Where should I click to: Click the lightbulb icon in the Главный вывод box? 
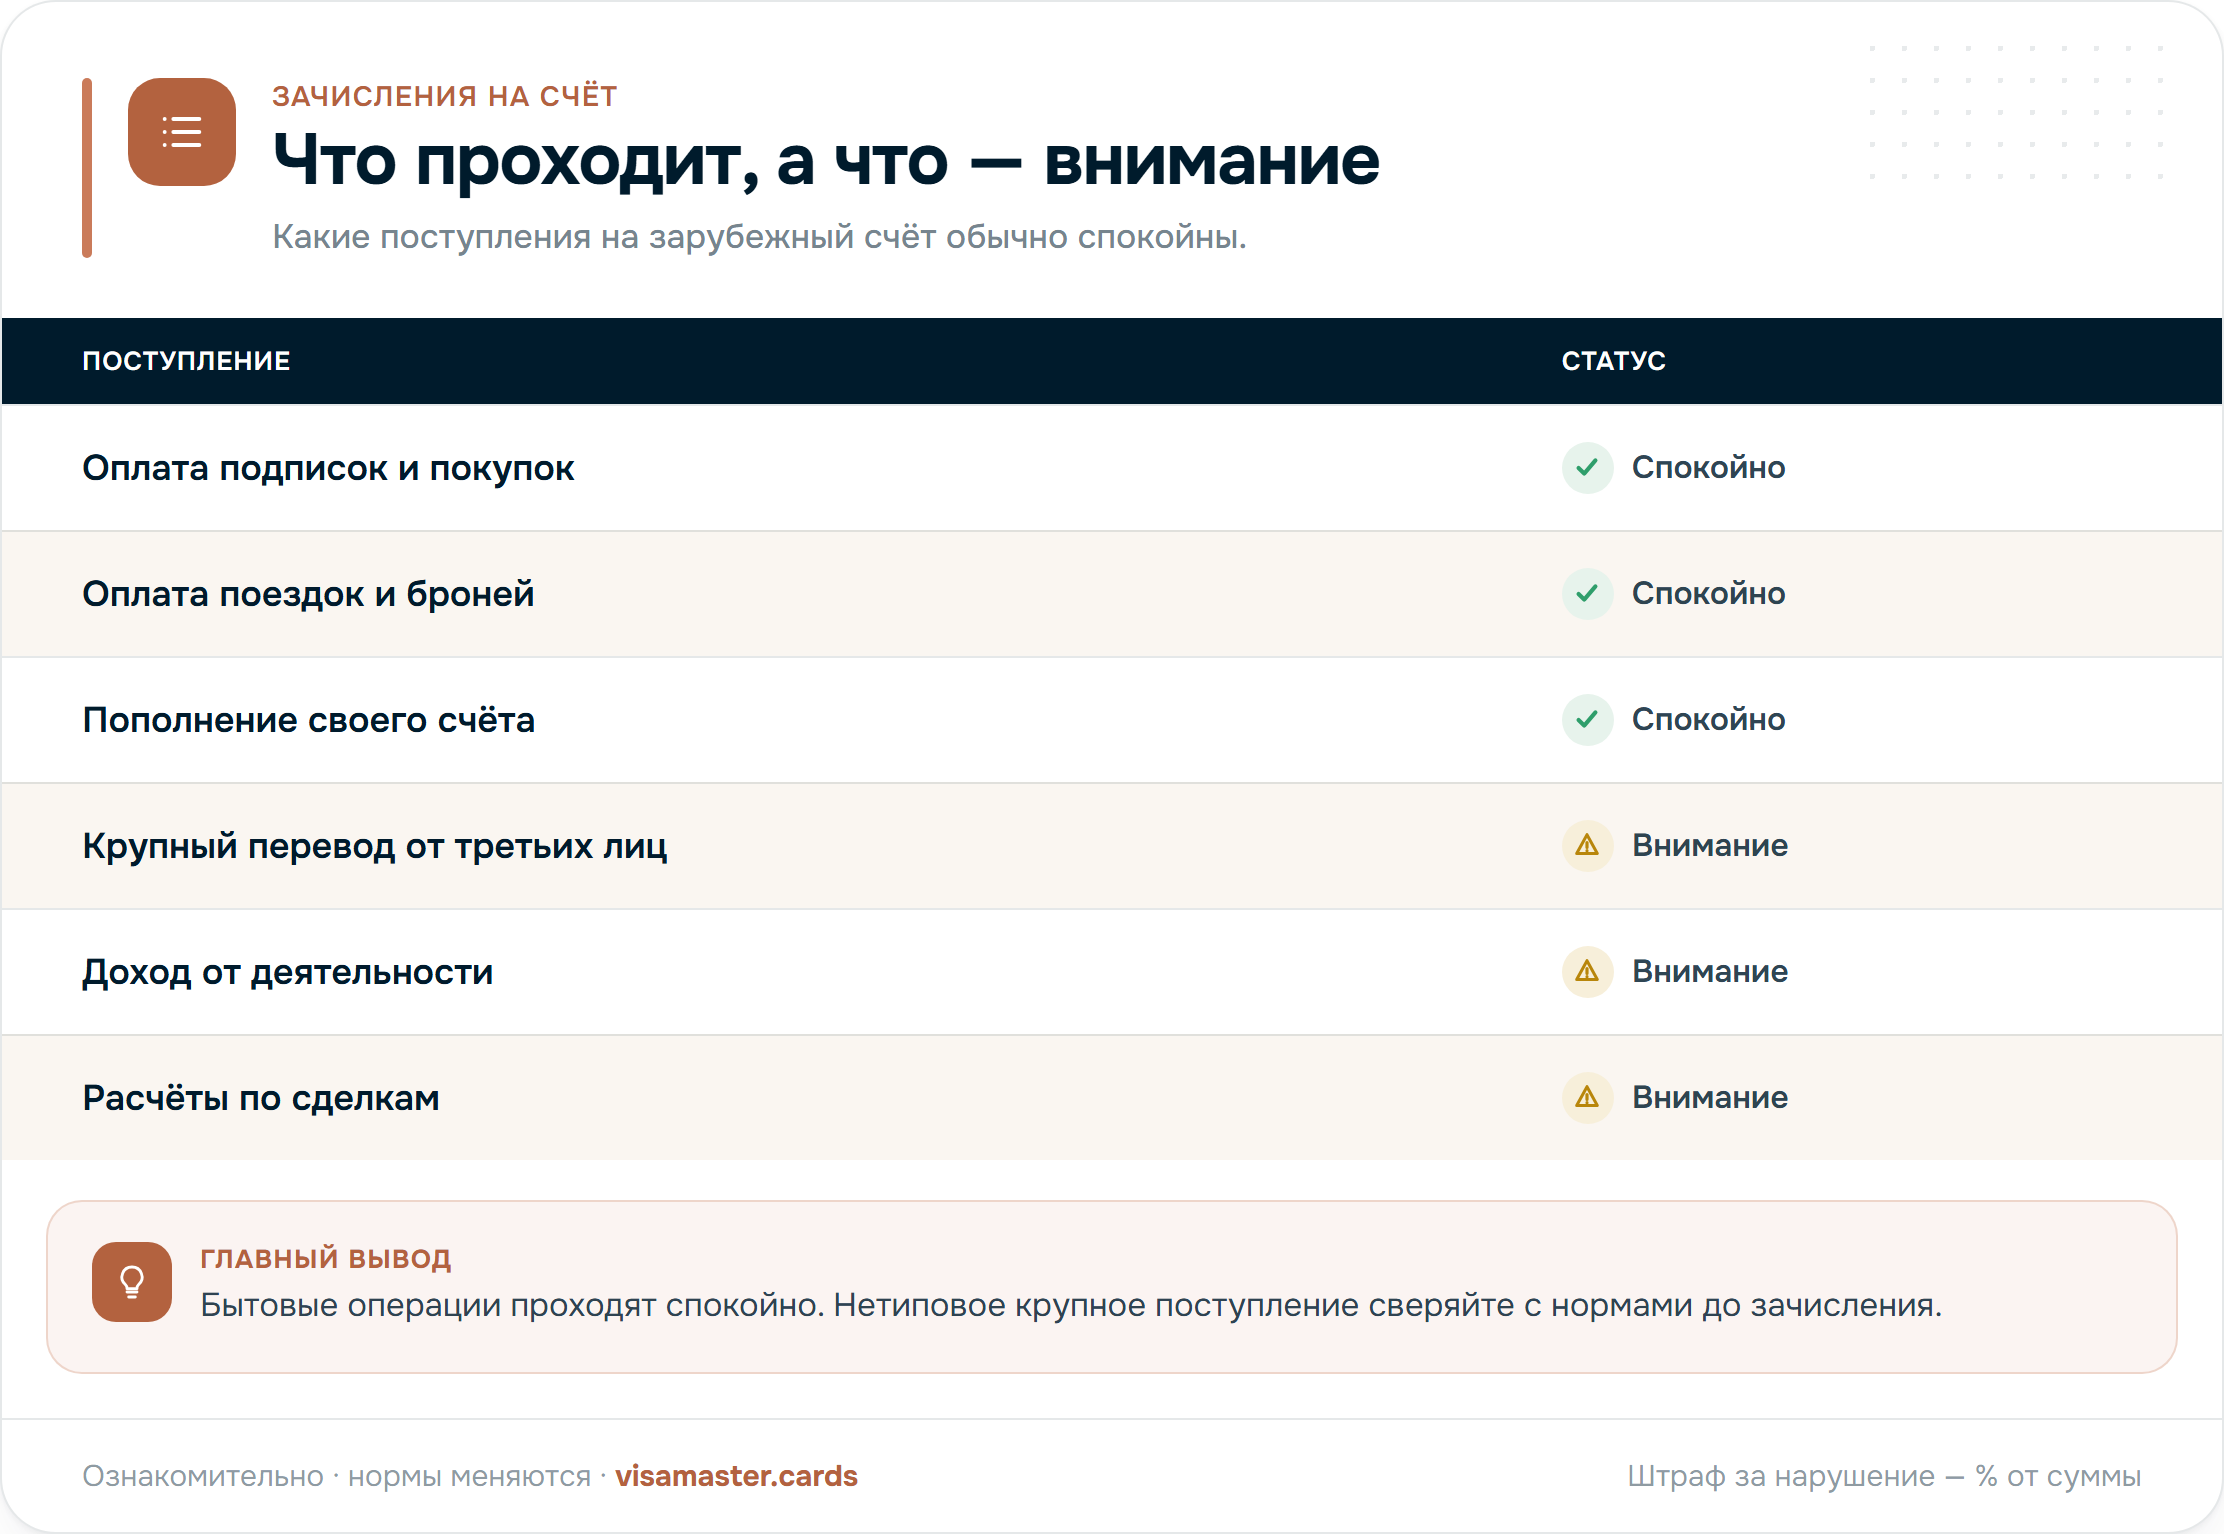click(x=132, y=1282)
